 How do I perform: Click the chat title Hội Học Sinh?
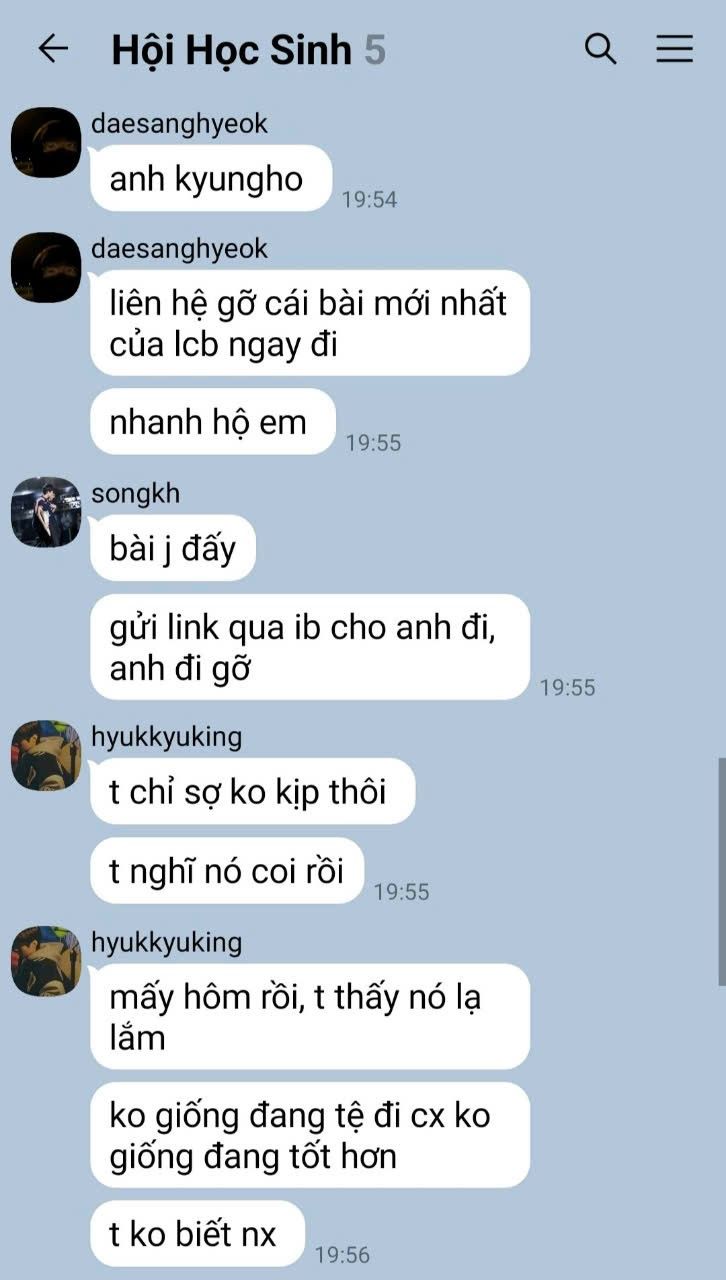[x=232, y=49]
